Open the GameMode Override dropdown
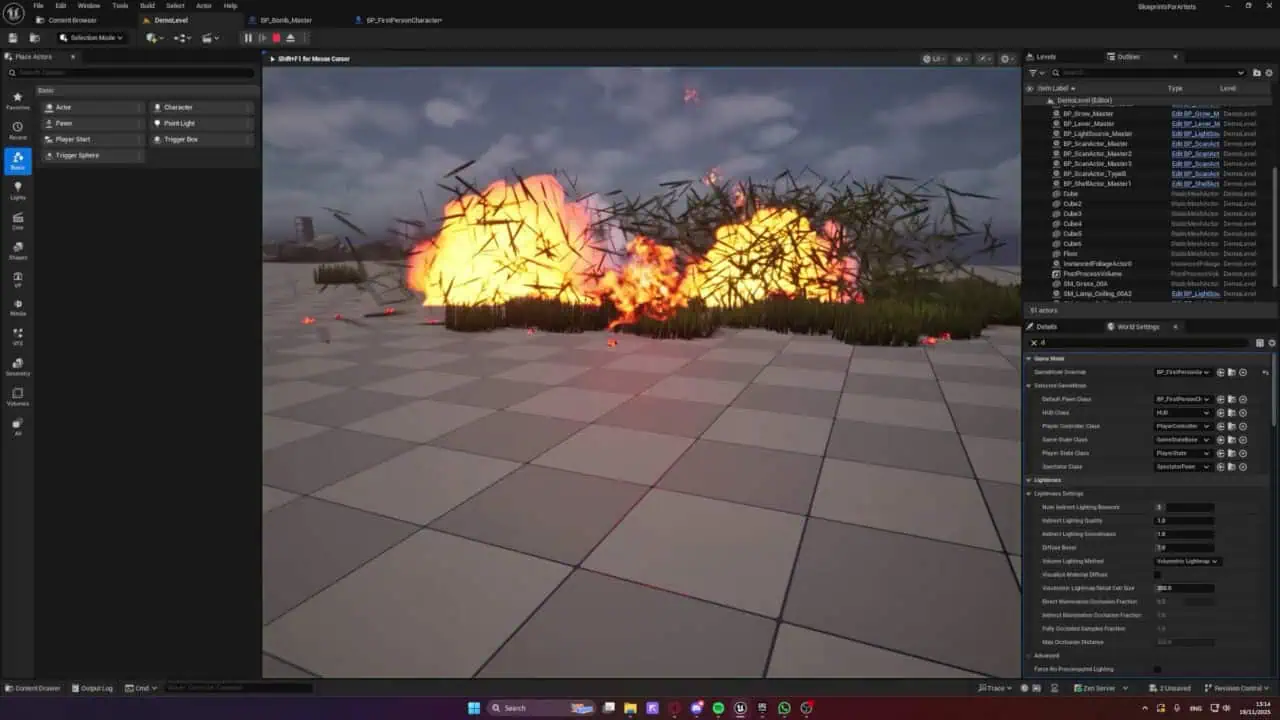1280x720 pixels. point(1183,372)
